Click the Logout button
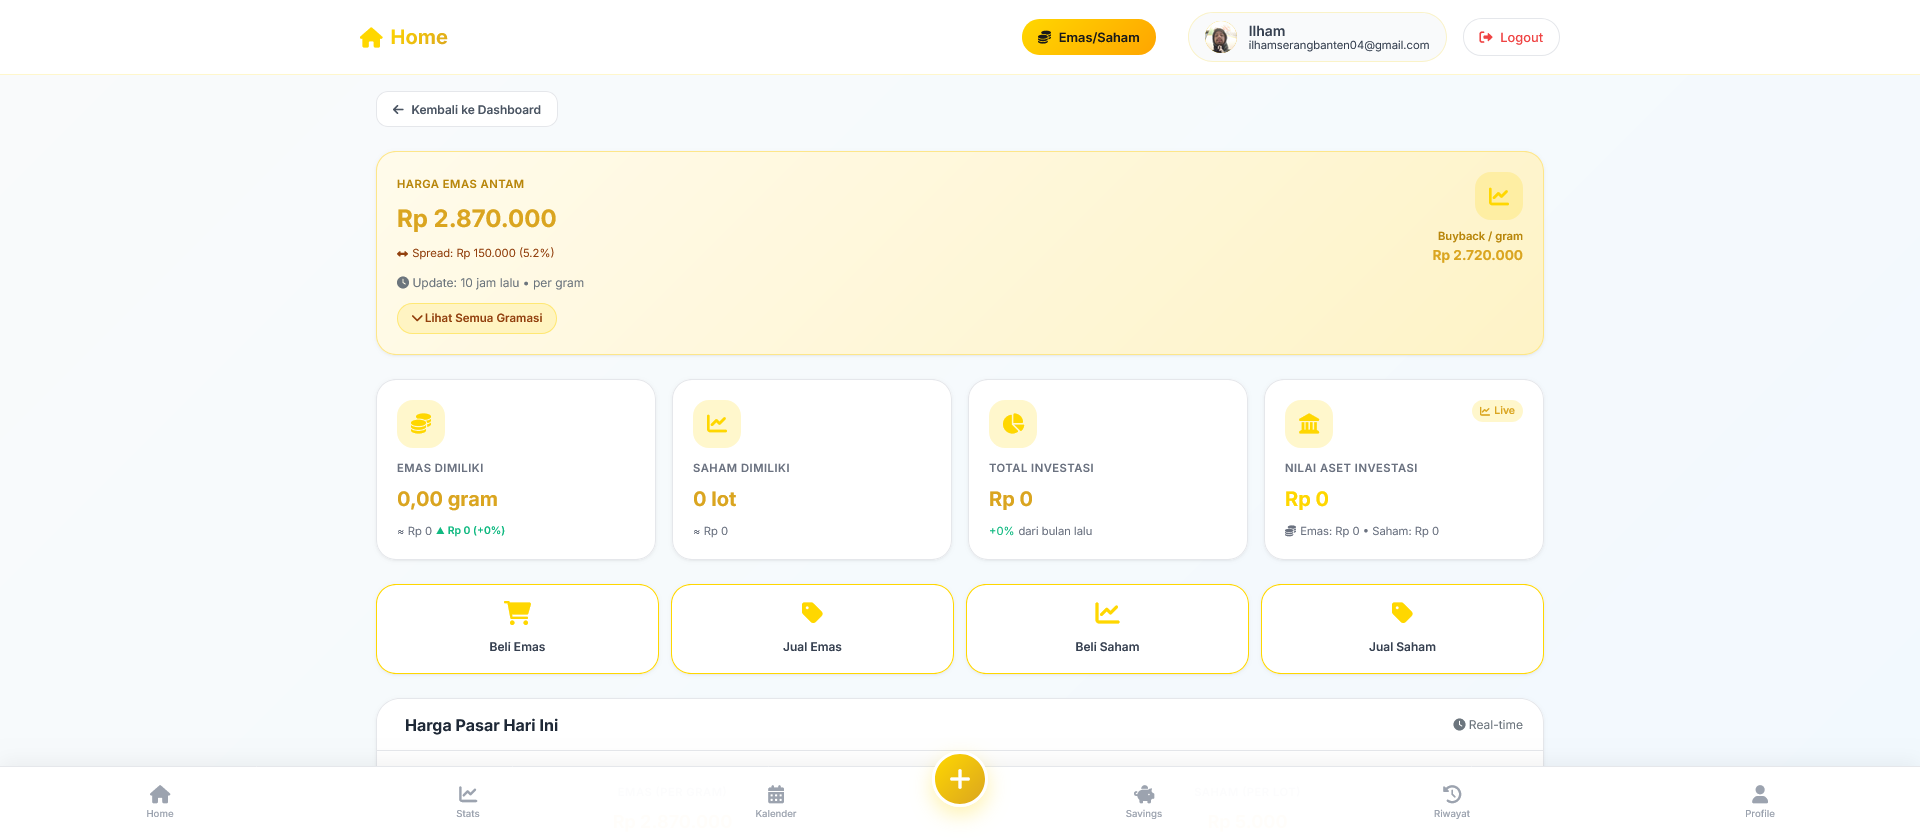Viewport: 1920px width, 839px height. tap(1511, 37)
